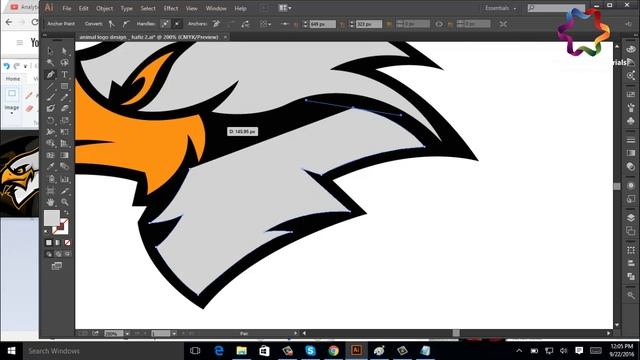
Task: Select the Free Transform tool
Action: pyautogui.click(x=64, y=132)
